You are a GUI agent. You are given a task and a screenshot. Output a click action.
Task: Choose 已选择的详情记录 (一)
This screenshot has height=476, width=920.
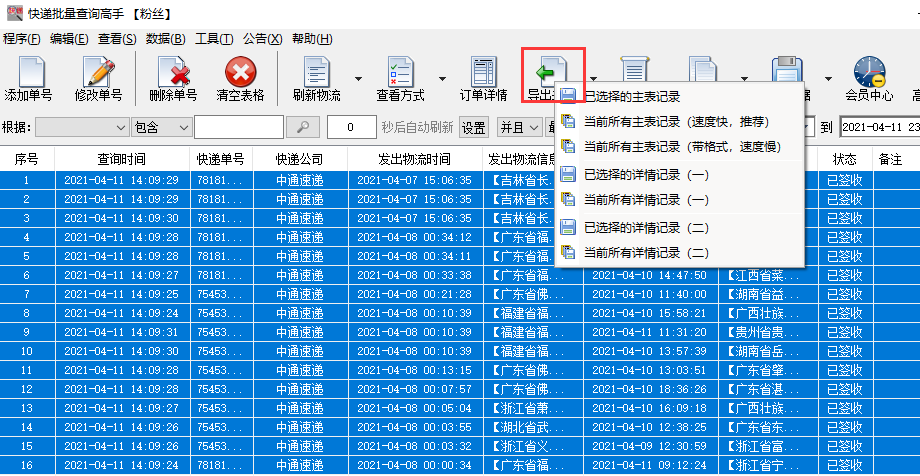click(x=679, y=174)
